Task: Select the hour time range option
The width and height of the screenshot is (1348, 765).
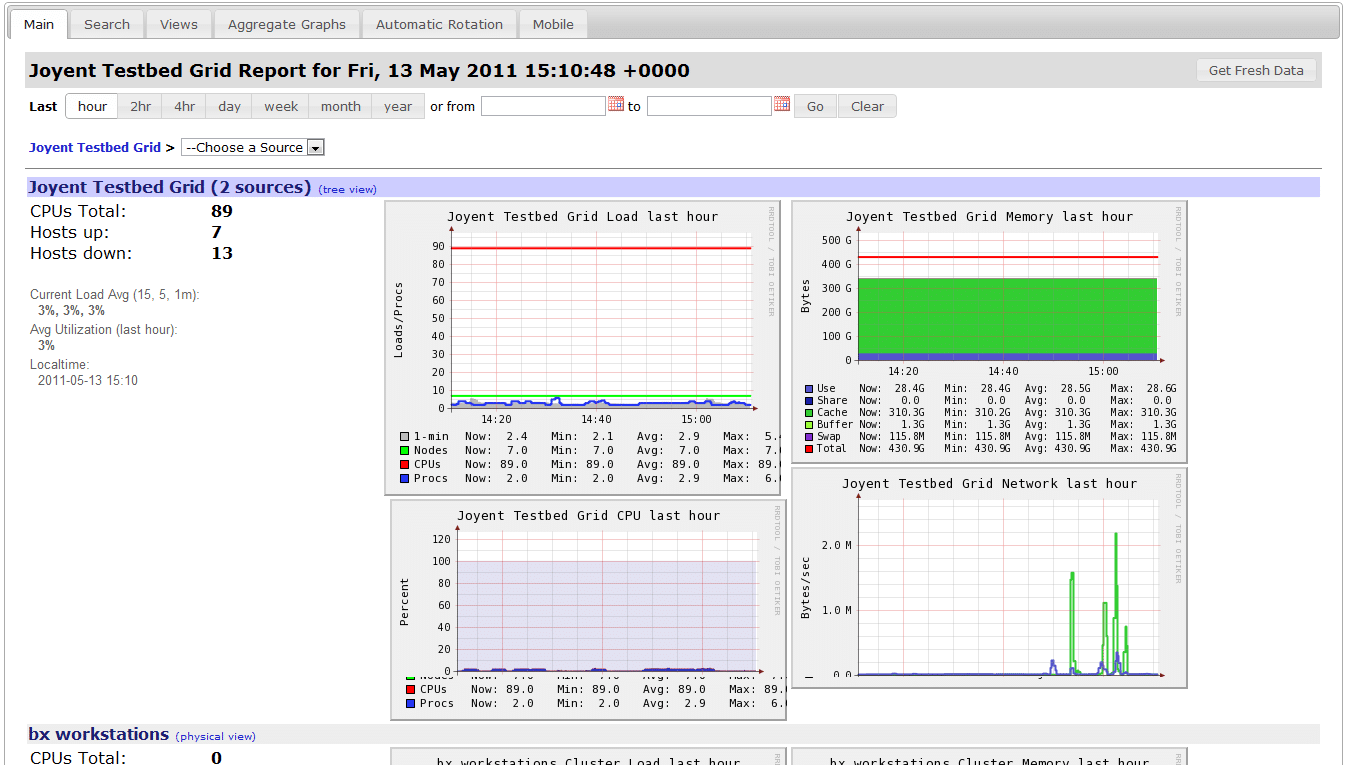Action: (92, 107)
